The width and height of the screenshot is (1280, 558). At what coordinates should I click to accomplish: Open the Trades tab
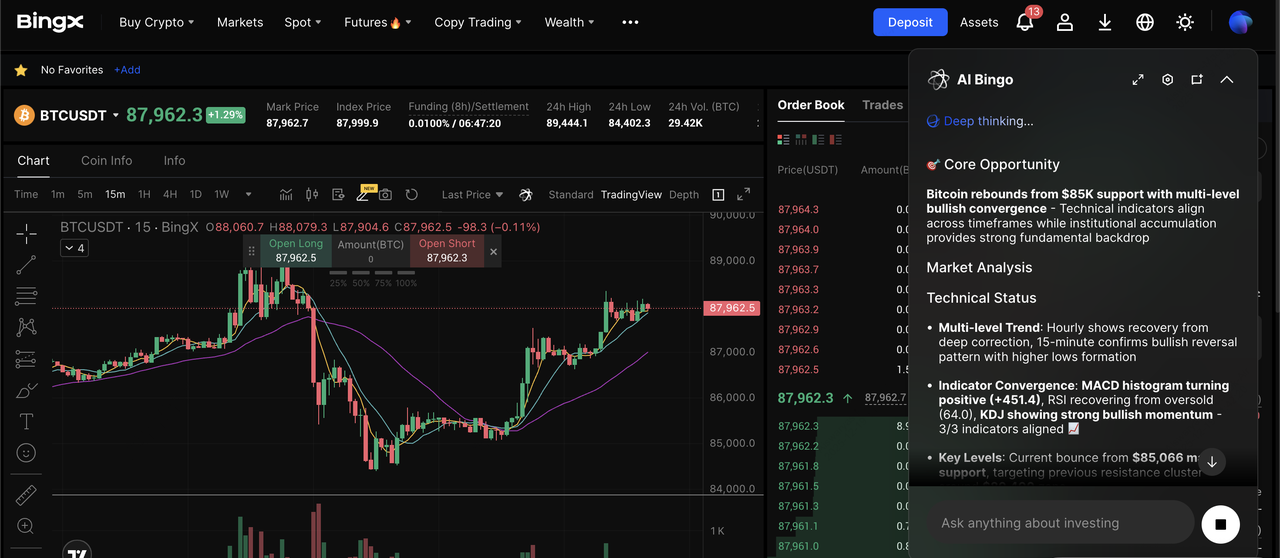point(882,105)
